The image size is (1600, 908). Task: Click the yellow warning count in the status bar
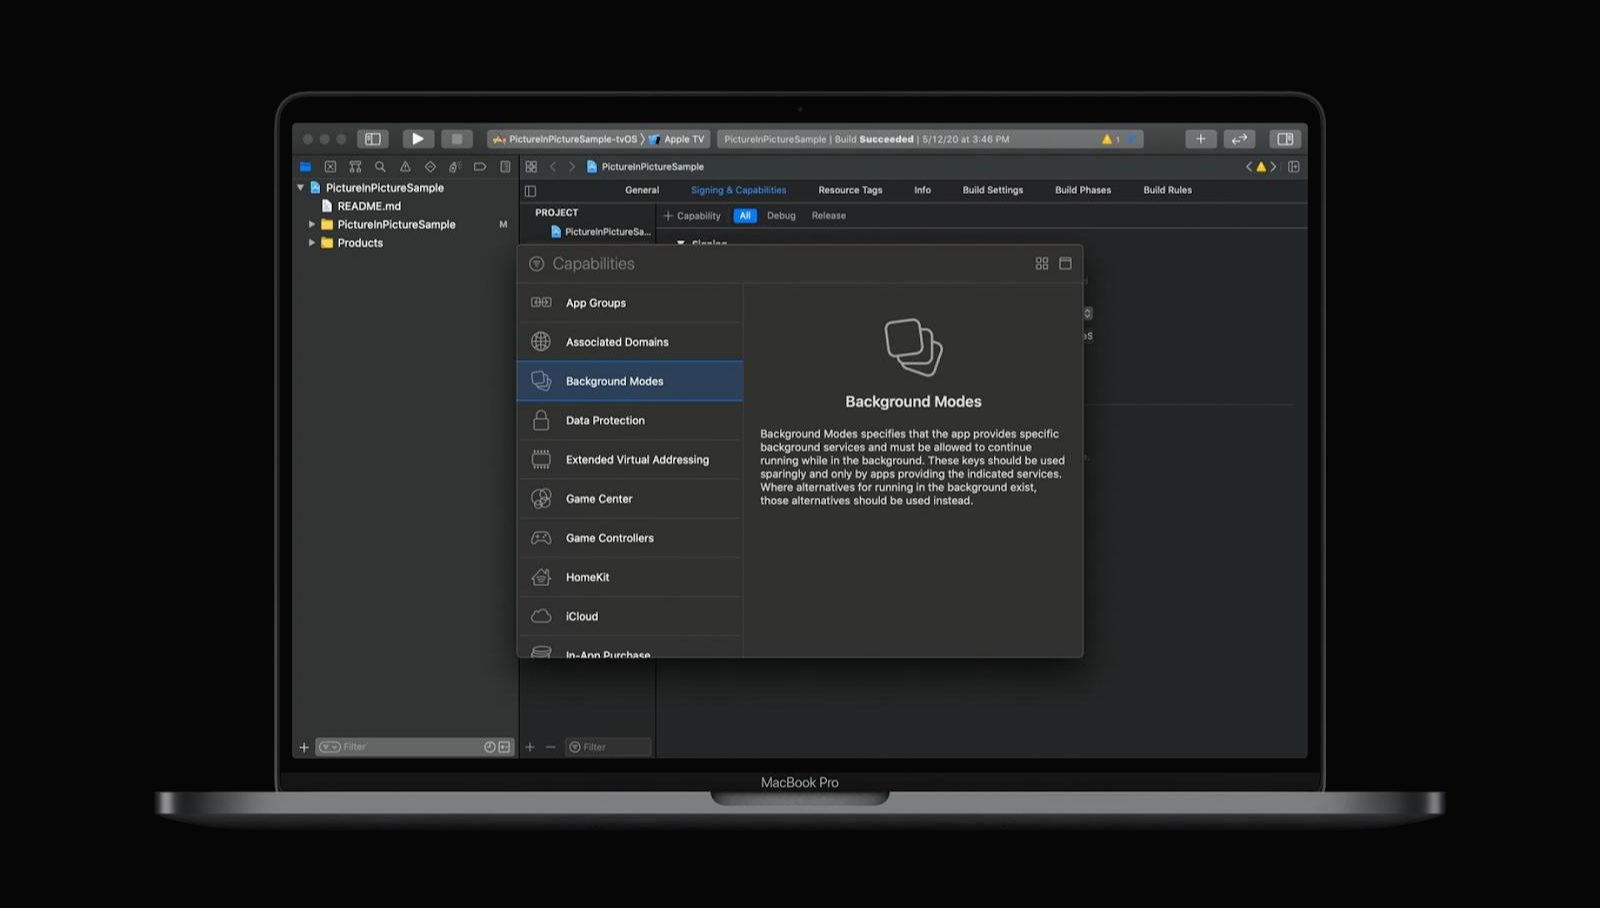1110,139
